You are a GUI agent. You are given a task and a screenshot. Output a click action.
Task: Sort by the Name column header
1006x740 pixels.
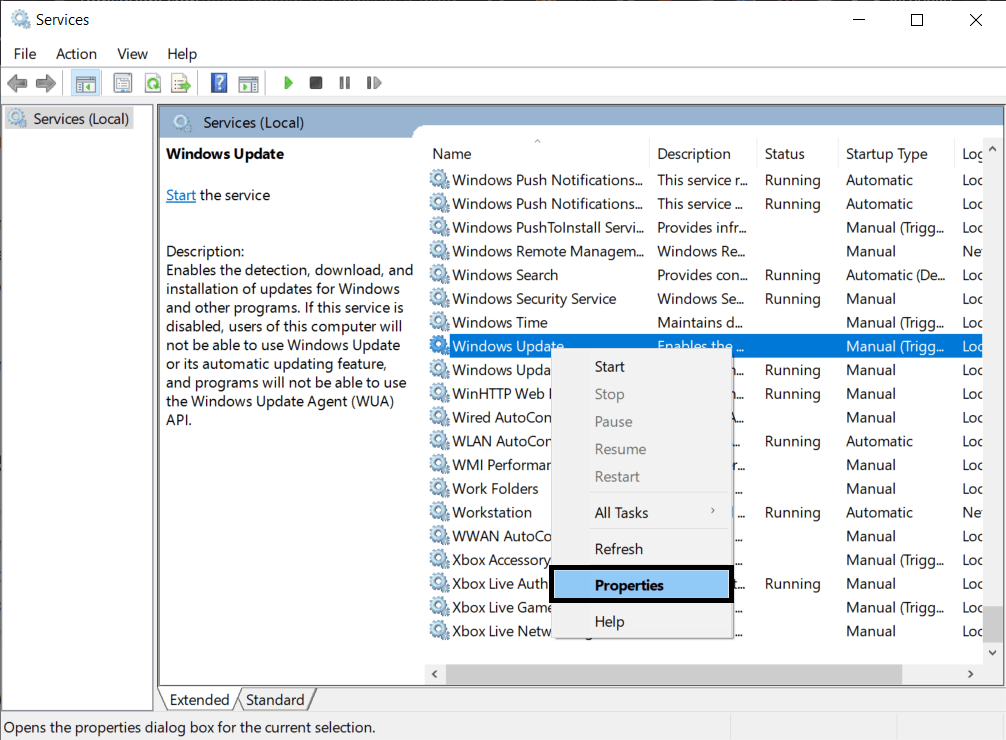click(x=537, y=154)
